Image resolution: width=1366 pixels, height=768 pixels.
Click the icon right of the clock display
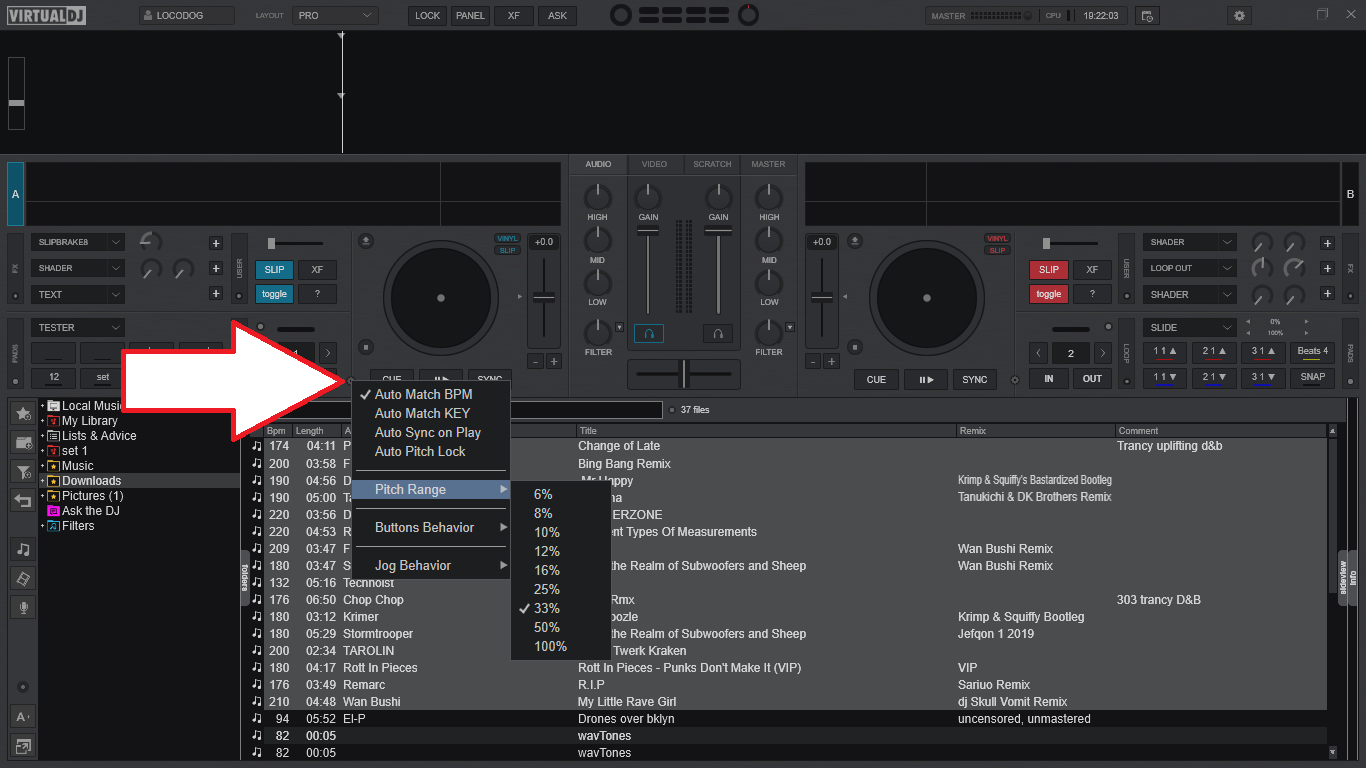1147,15
